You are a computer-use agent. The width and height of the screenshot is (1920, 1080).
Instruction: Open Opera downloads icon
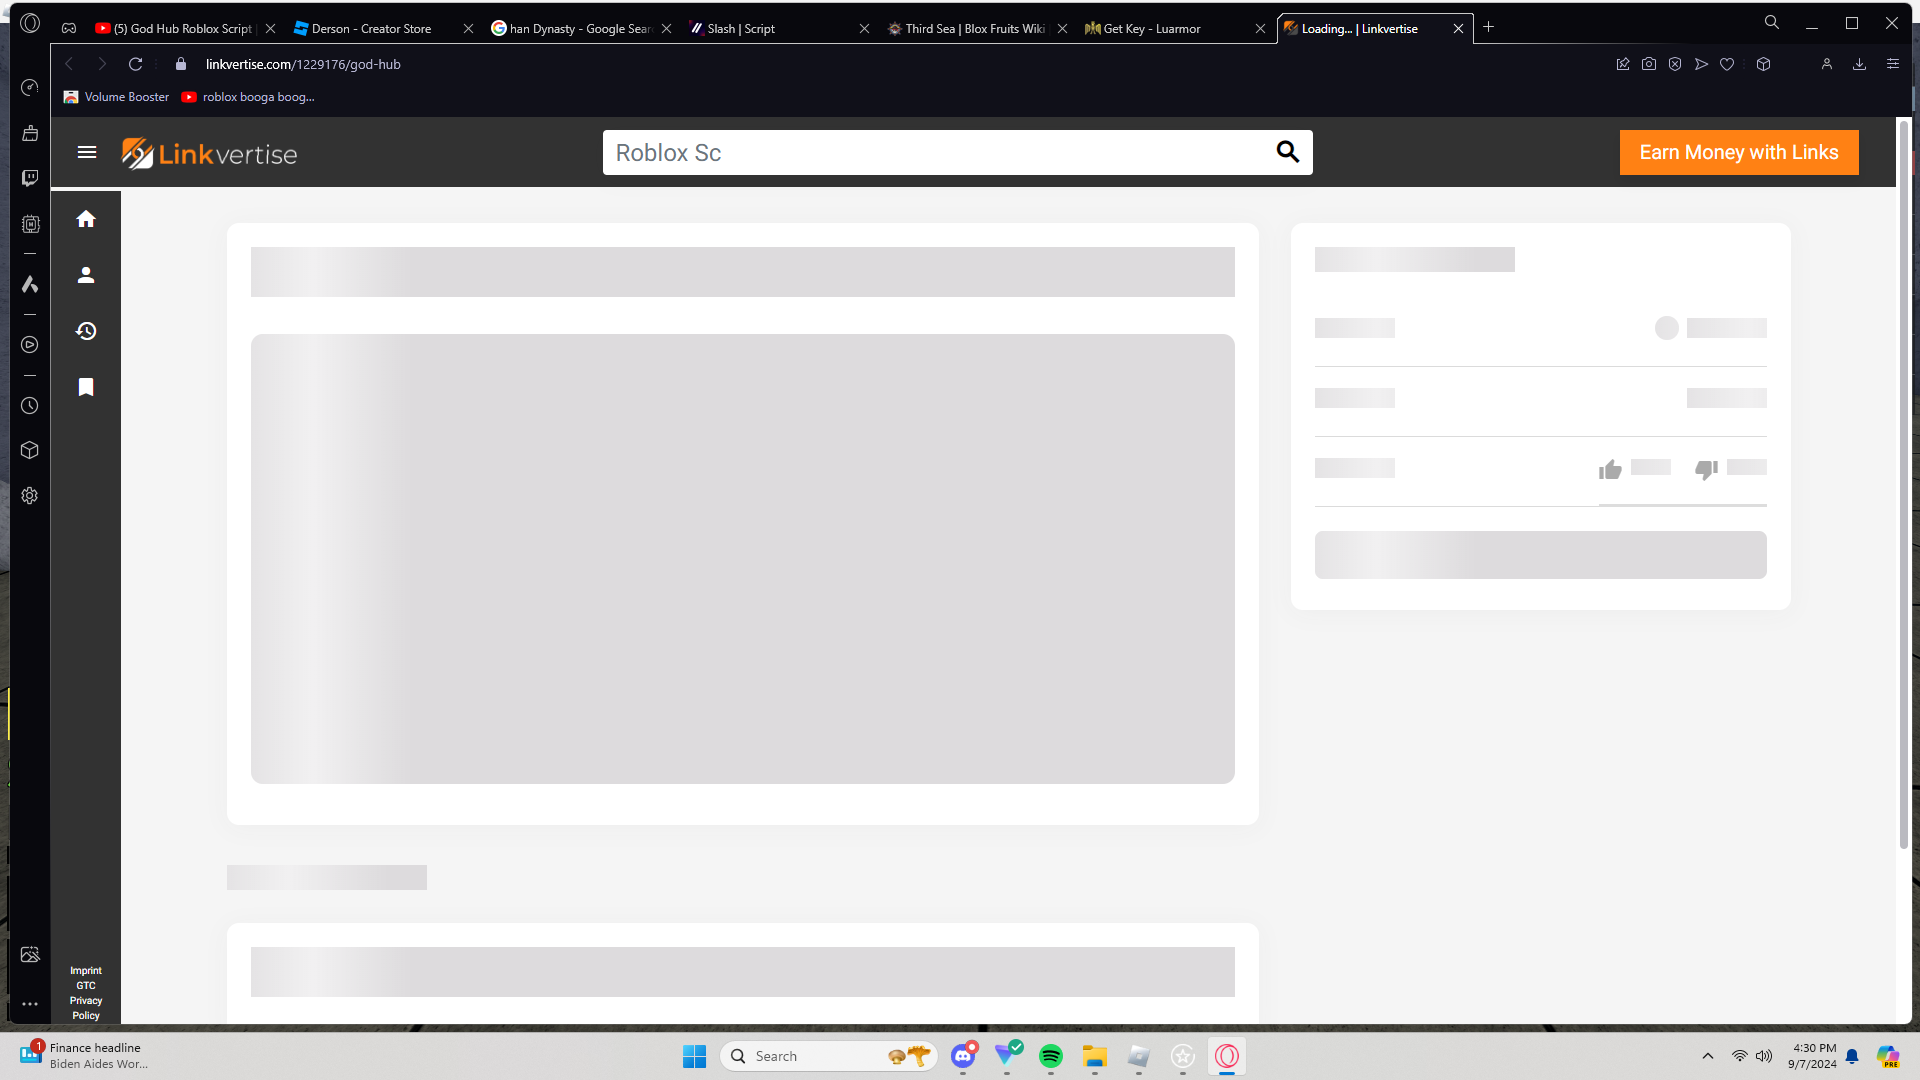click(1859, 64)
